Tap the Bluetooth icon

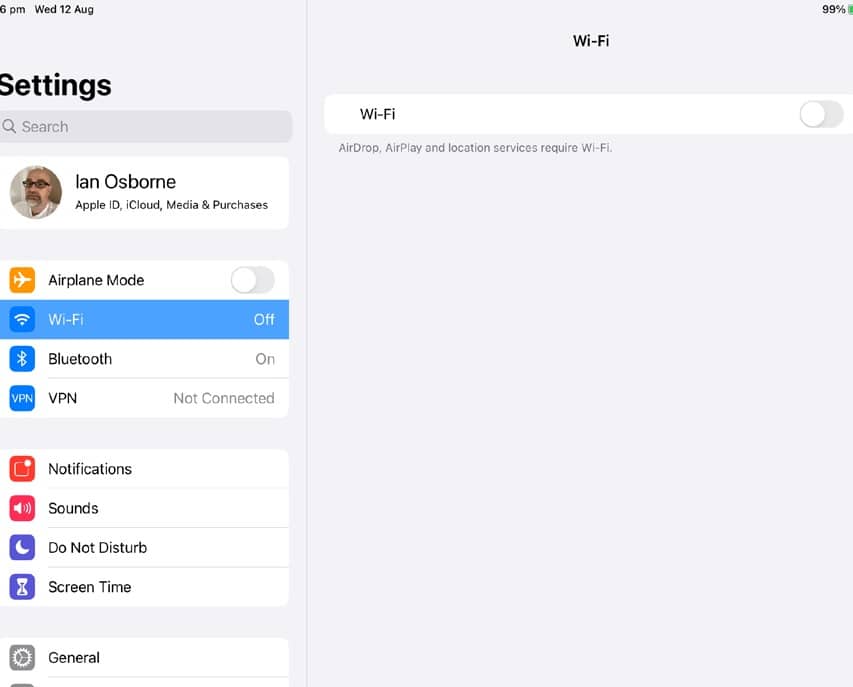tap(22, 359)
